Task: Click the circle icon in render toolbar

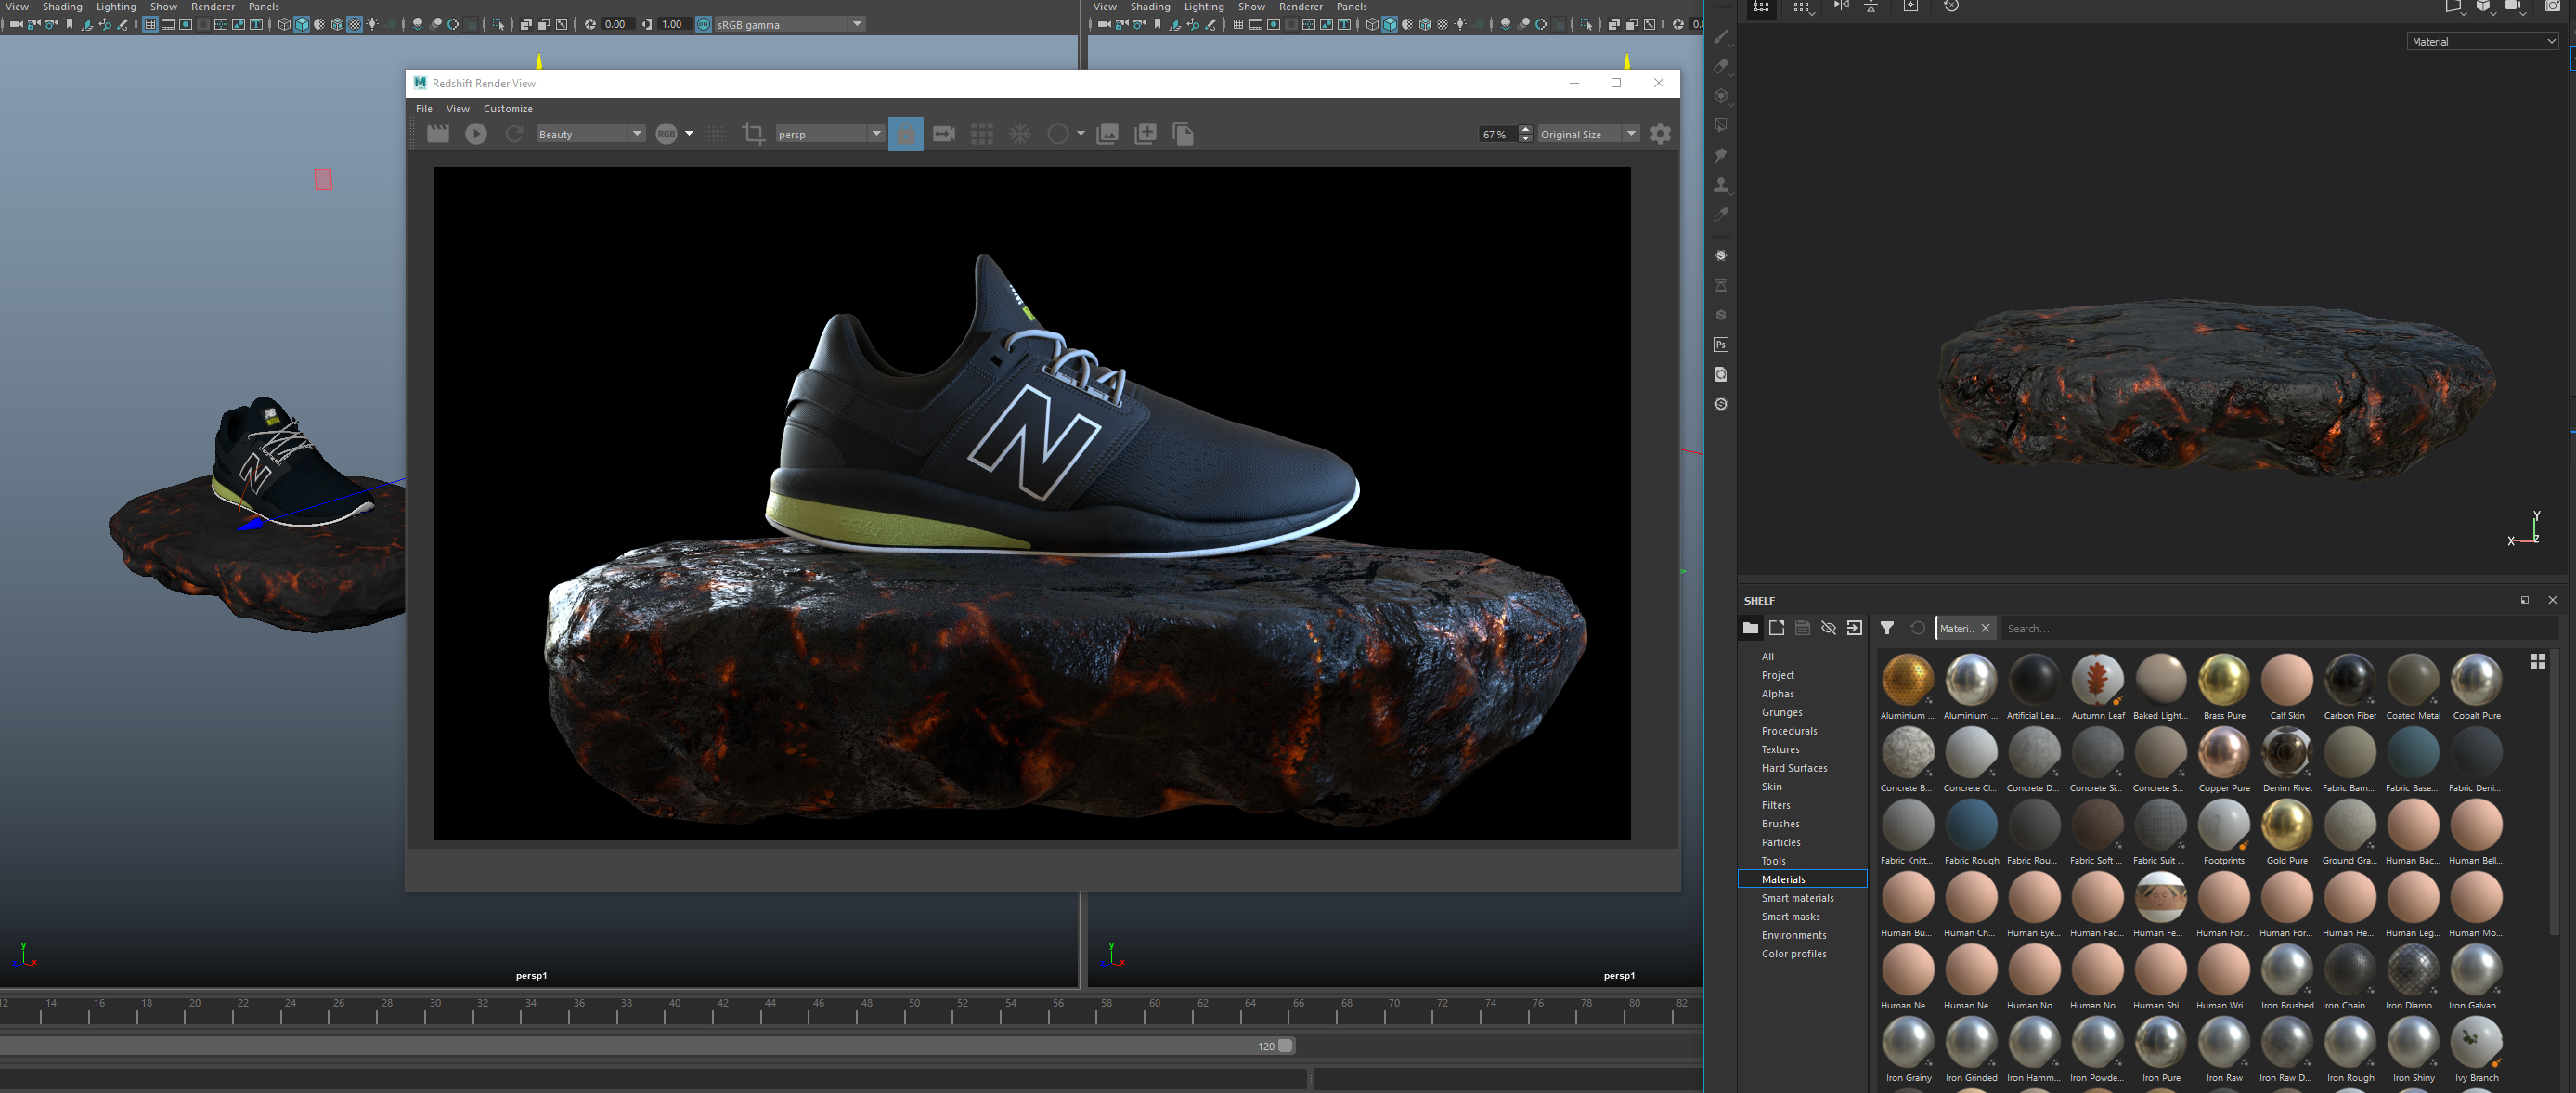Action: 1058,134
